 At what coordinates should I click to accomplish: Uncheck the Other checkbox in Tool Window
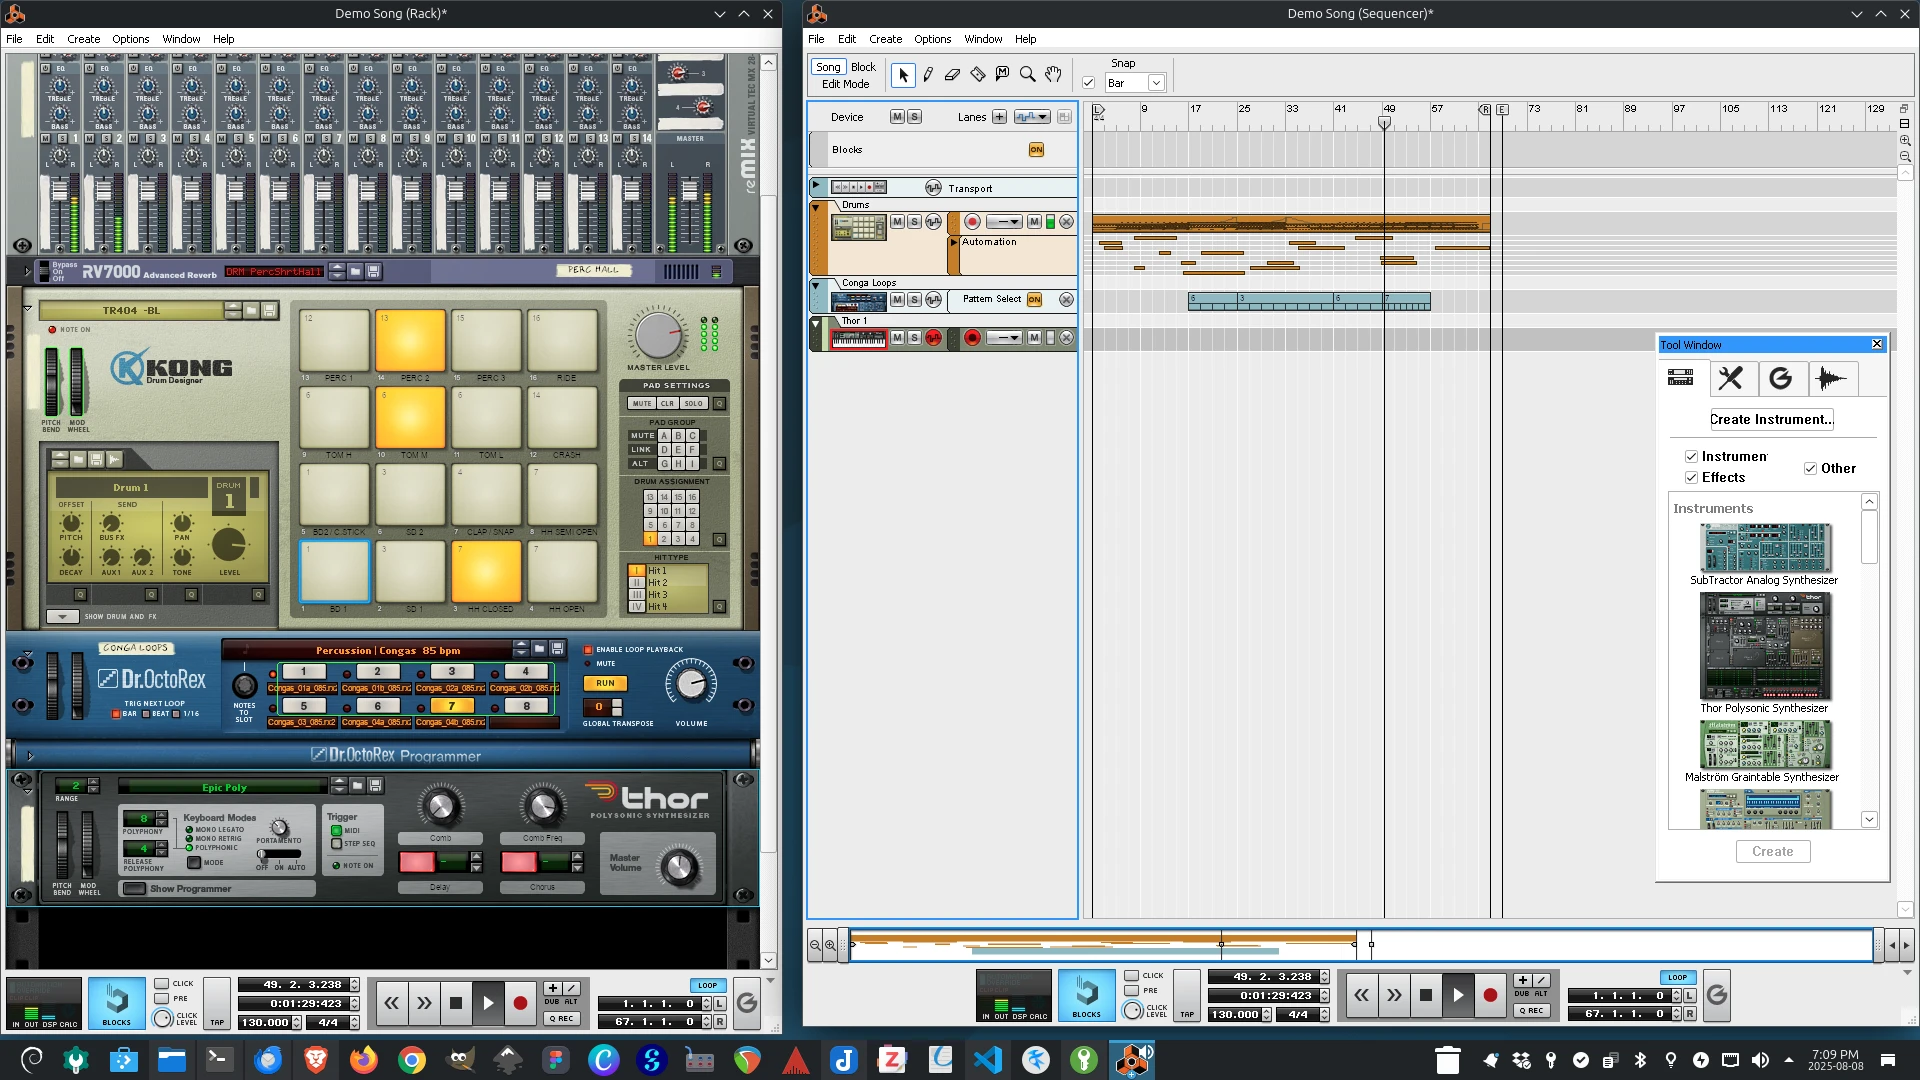pyautogui.click(x=1810, y=468)
